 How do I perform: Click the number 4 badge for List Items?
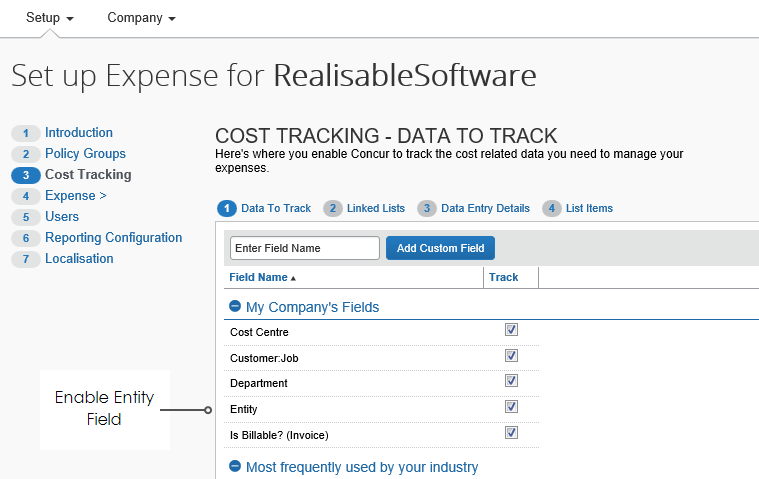(x=551, y=209)
